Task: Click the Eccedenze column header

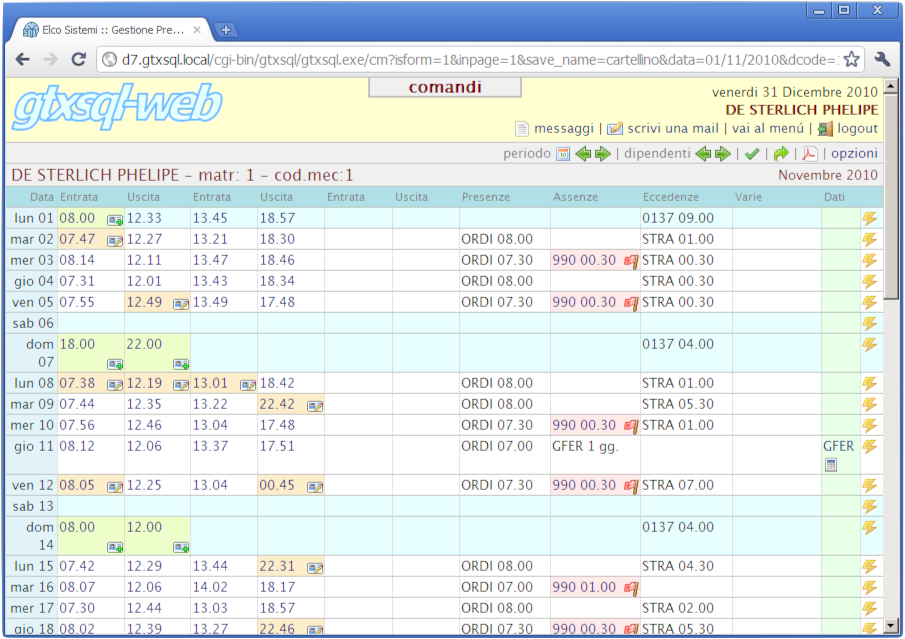Action: (671, 197)
